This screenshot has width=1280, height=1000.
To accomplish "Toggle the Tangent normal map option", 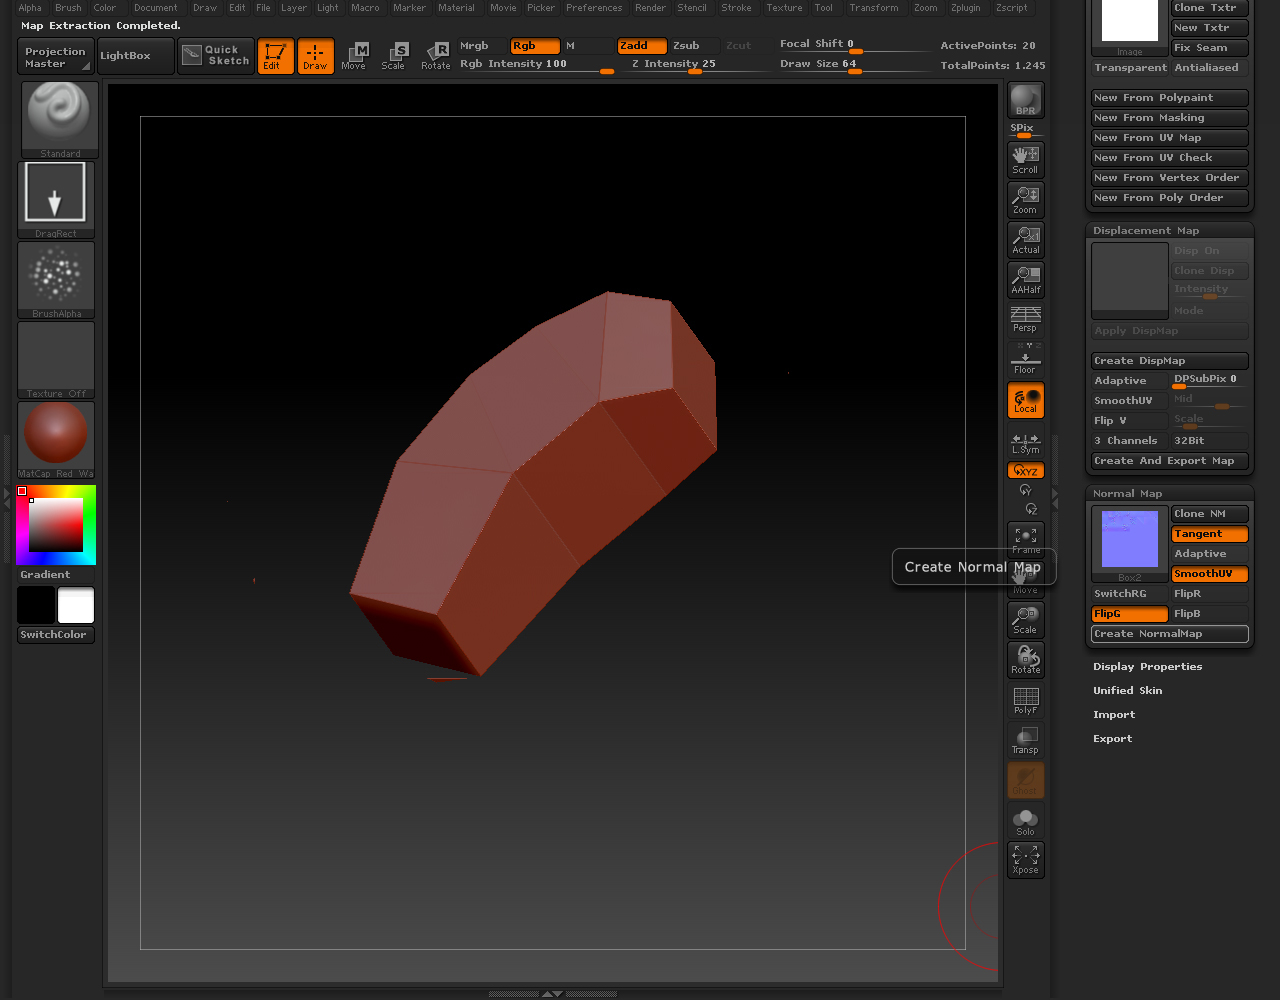I will 1209,534.
